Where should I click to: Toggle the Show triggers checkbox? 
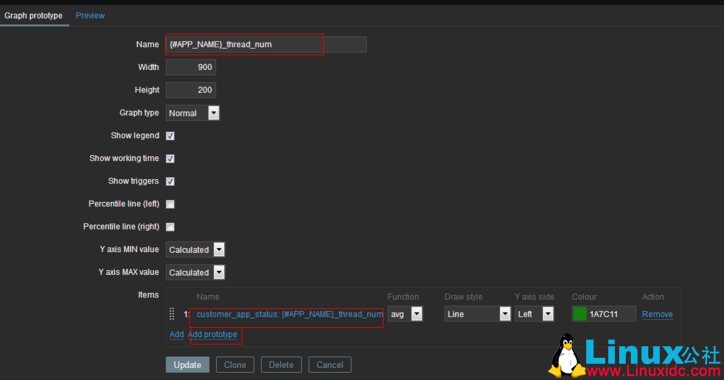(170, 181)
